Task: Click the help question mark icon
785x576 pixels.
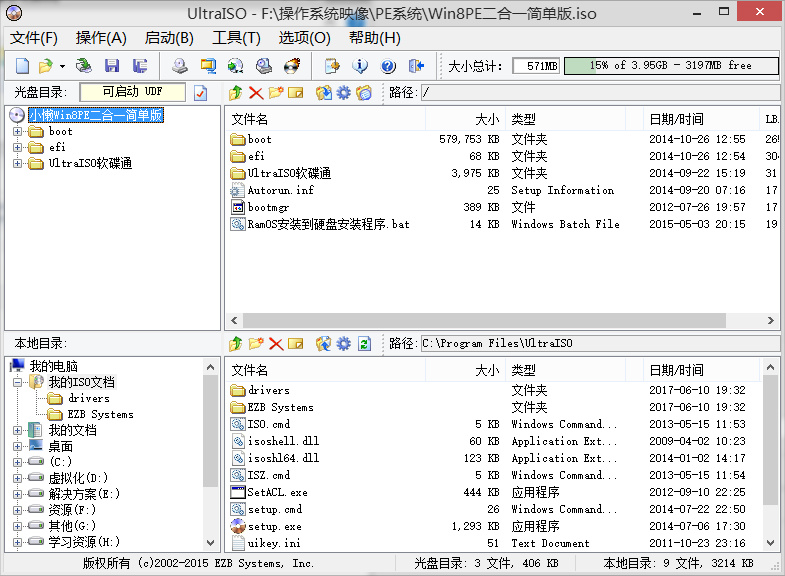Action: click(x=388, y=66)
